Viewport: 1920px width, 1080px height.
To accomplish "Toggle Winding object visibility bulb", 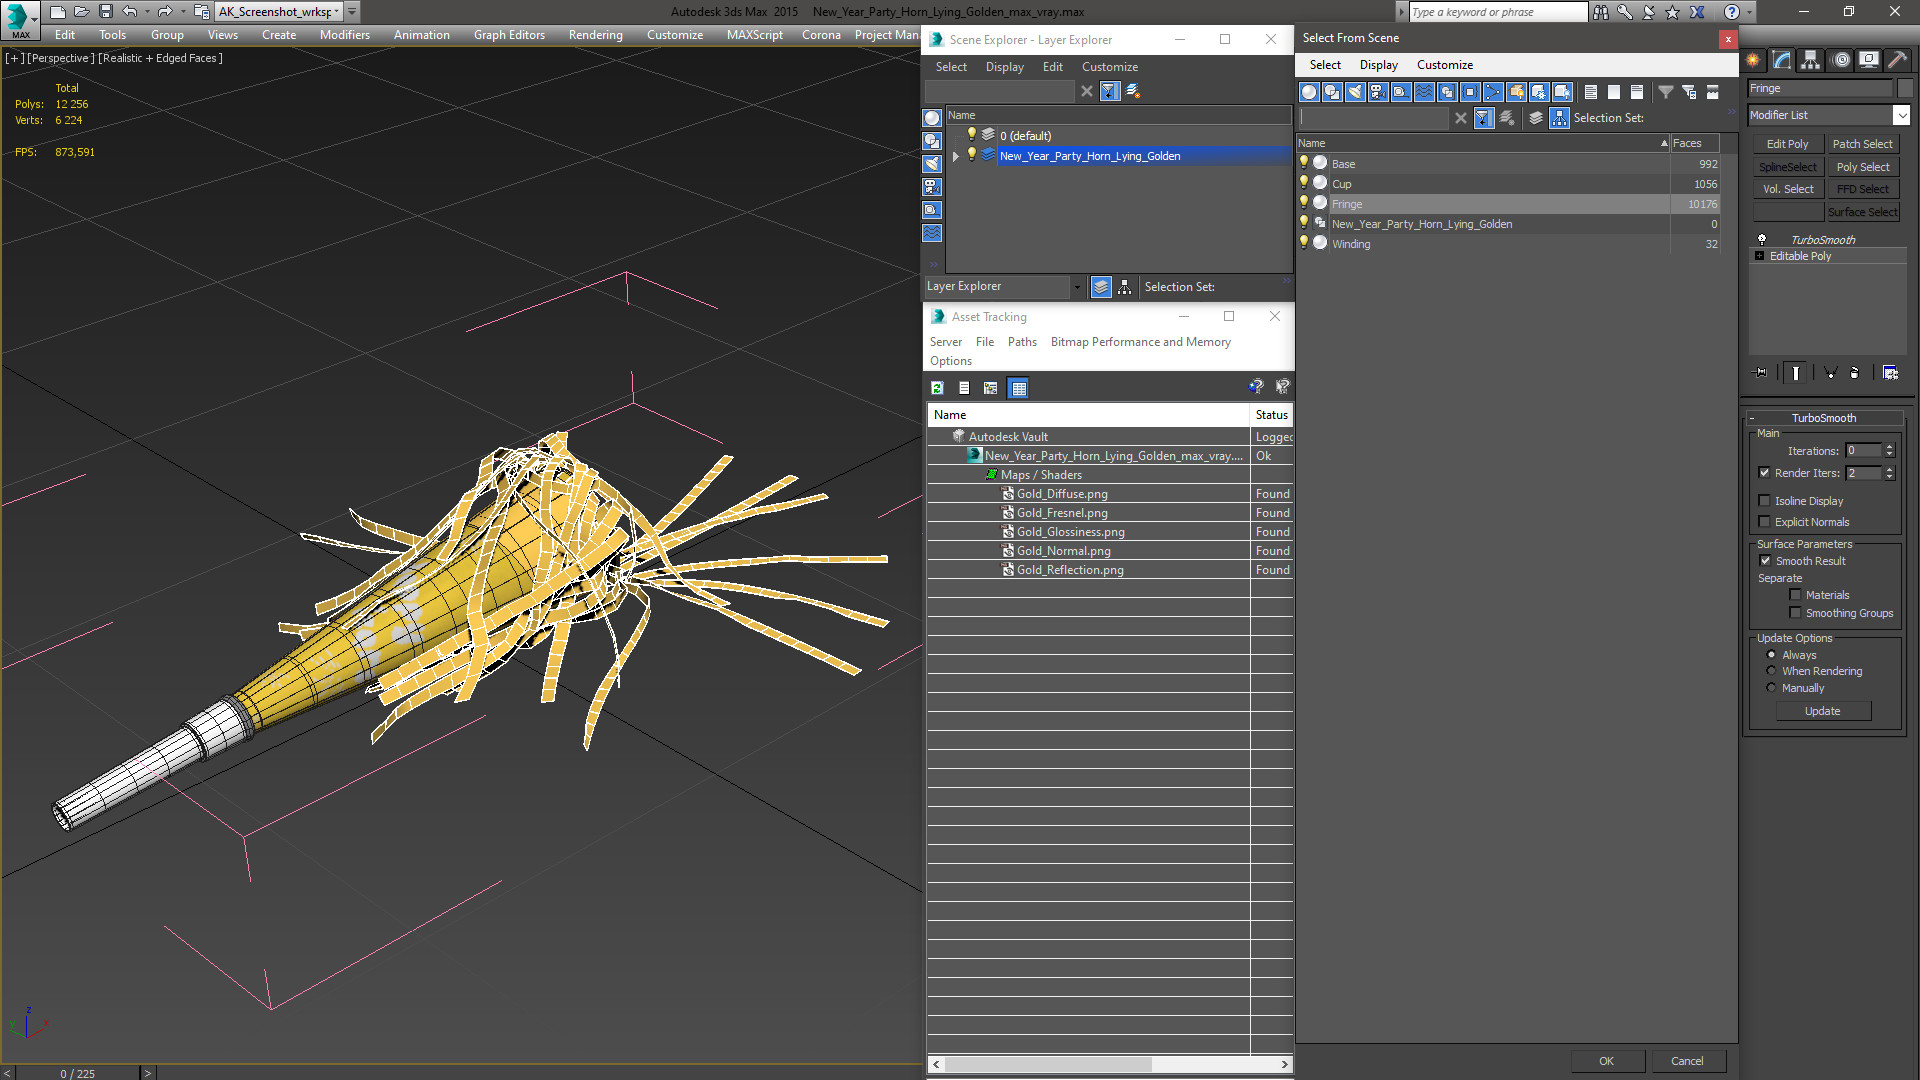I will tap(1304, 243).
